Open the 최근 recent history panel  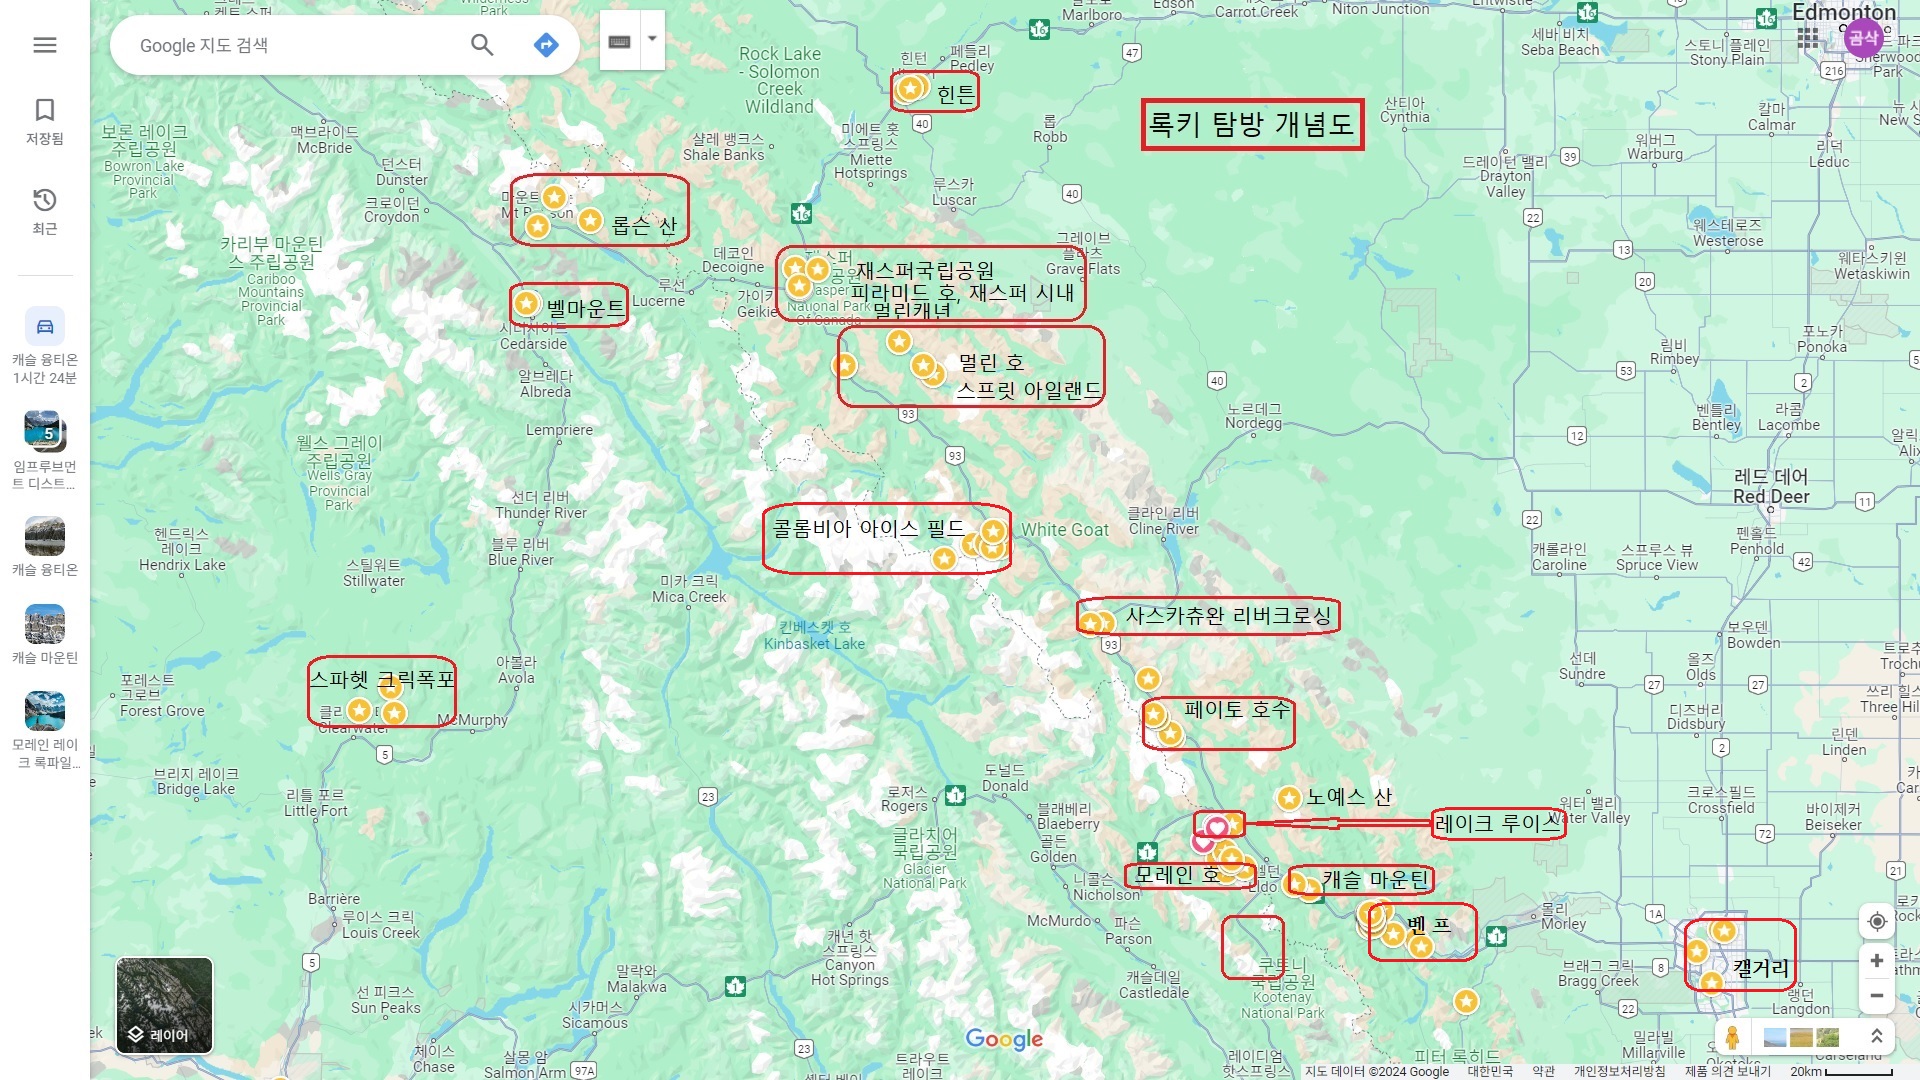(45, 211)
